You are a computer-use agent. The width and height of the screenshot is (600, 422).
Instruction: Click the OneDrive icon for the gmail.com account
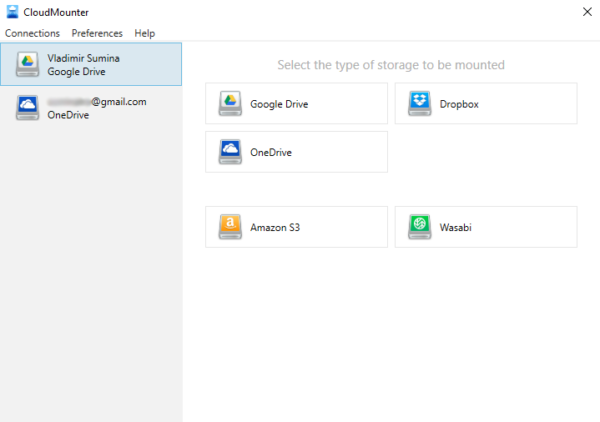coord(27,108)
